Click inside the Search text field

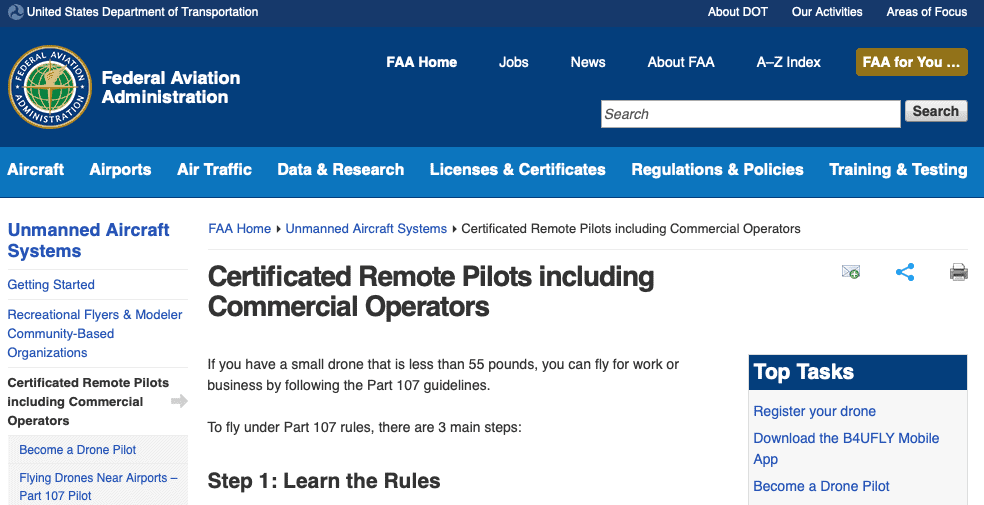(x=751, y=114)
